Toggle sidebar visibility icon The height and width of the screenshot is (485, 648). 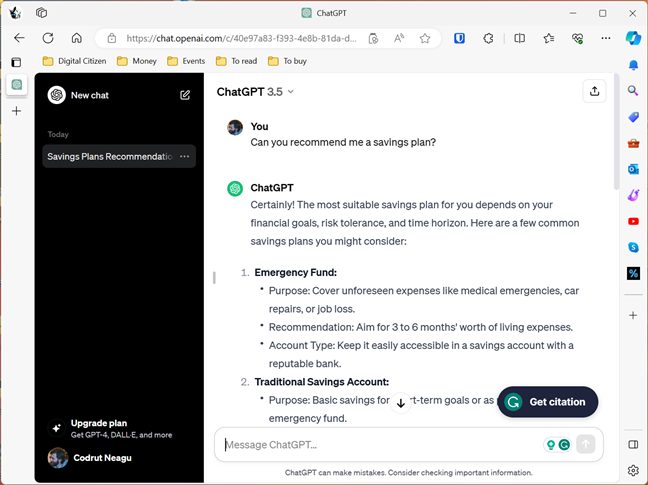point(633,445)
